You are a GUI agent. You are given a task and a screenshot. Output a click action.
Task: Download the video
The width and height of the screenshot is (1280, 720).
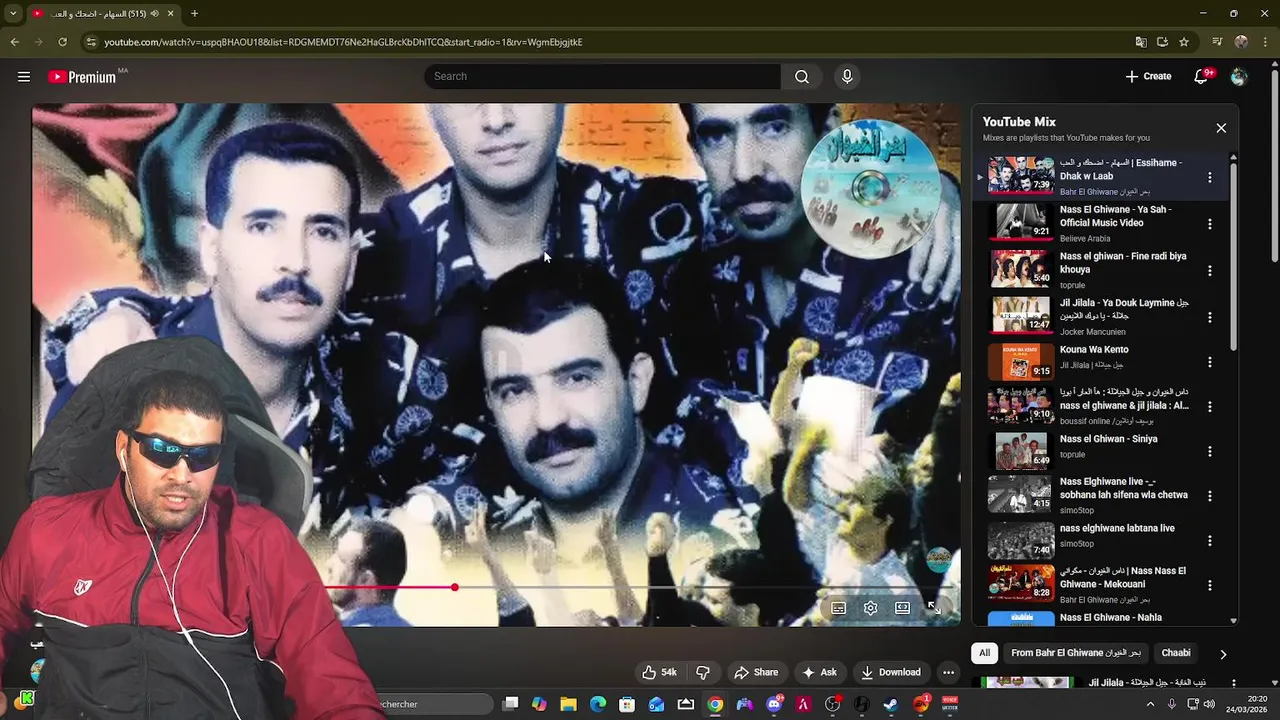pos(891,672)
